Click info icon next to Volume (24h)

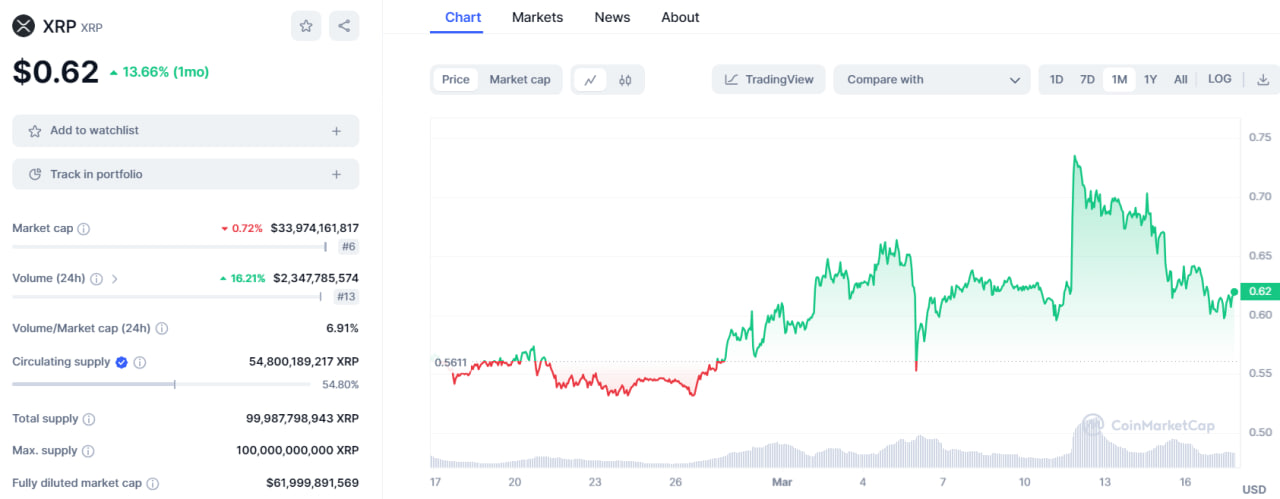click(97, 279)
